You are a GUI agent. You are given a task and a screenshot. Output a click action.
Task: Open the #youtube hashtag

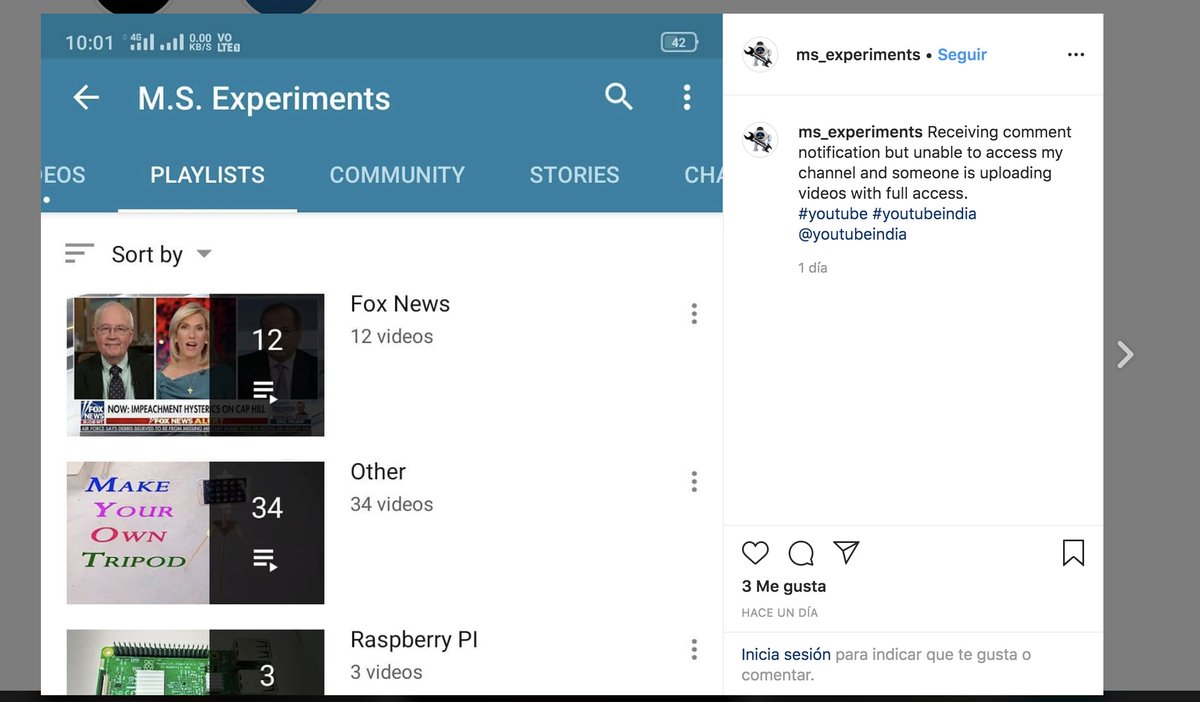tap(833, 214)
